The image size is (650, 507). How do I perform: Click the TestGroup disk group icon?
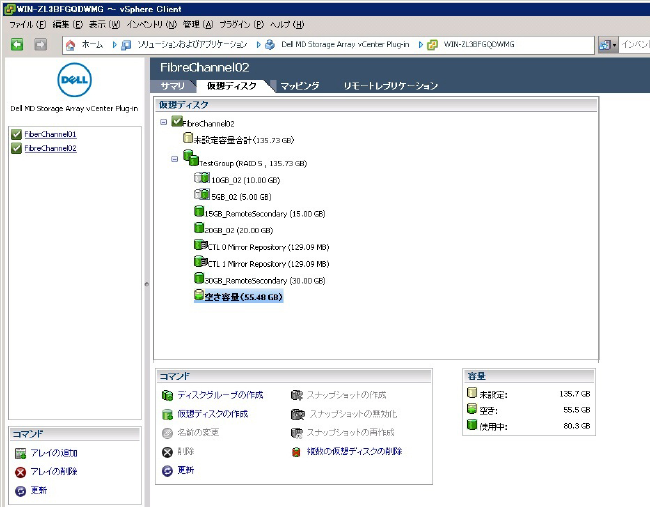click(x=191, y=158)
